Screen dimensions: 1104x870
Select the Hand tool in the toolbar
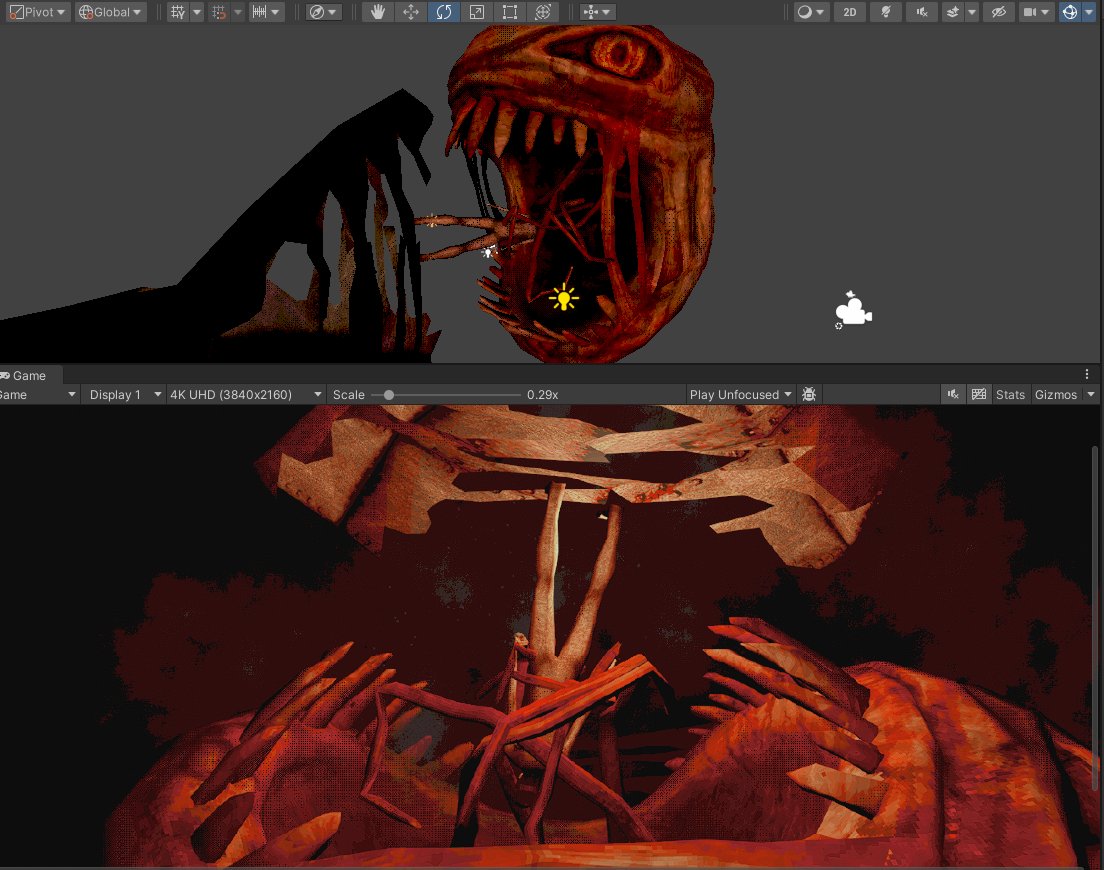(378, 11)
